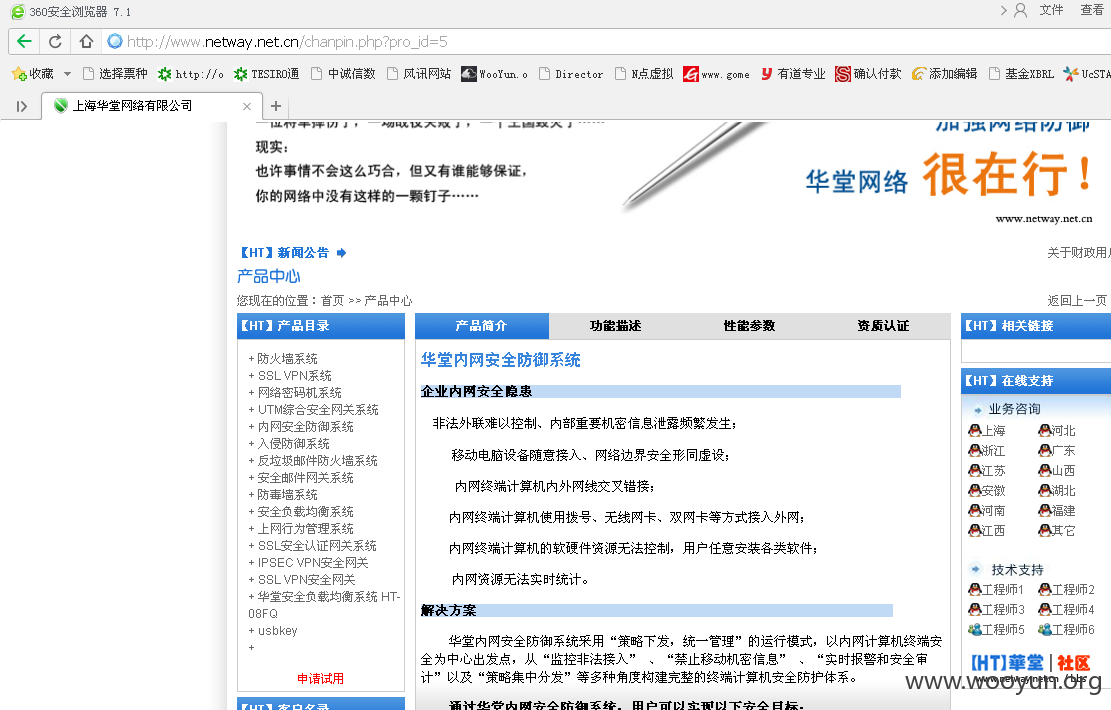The height and width of the screenshot is (710, 1111).
Task: Open the http://o bookmark
Action: tap(191, 74)
